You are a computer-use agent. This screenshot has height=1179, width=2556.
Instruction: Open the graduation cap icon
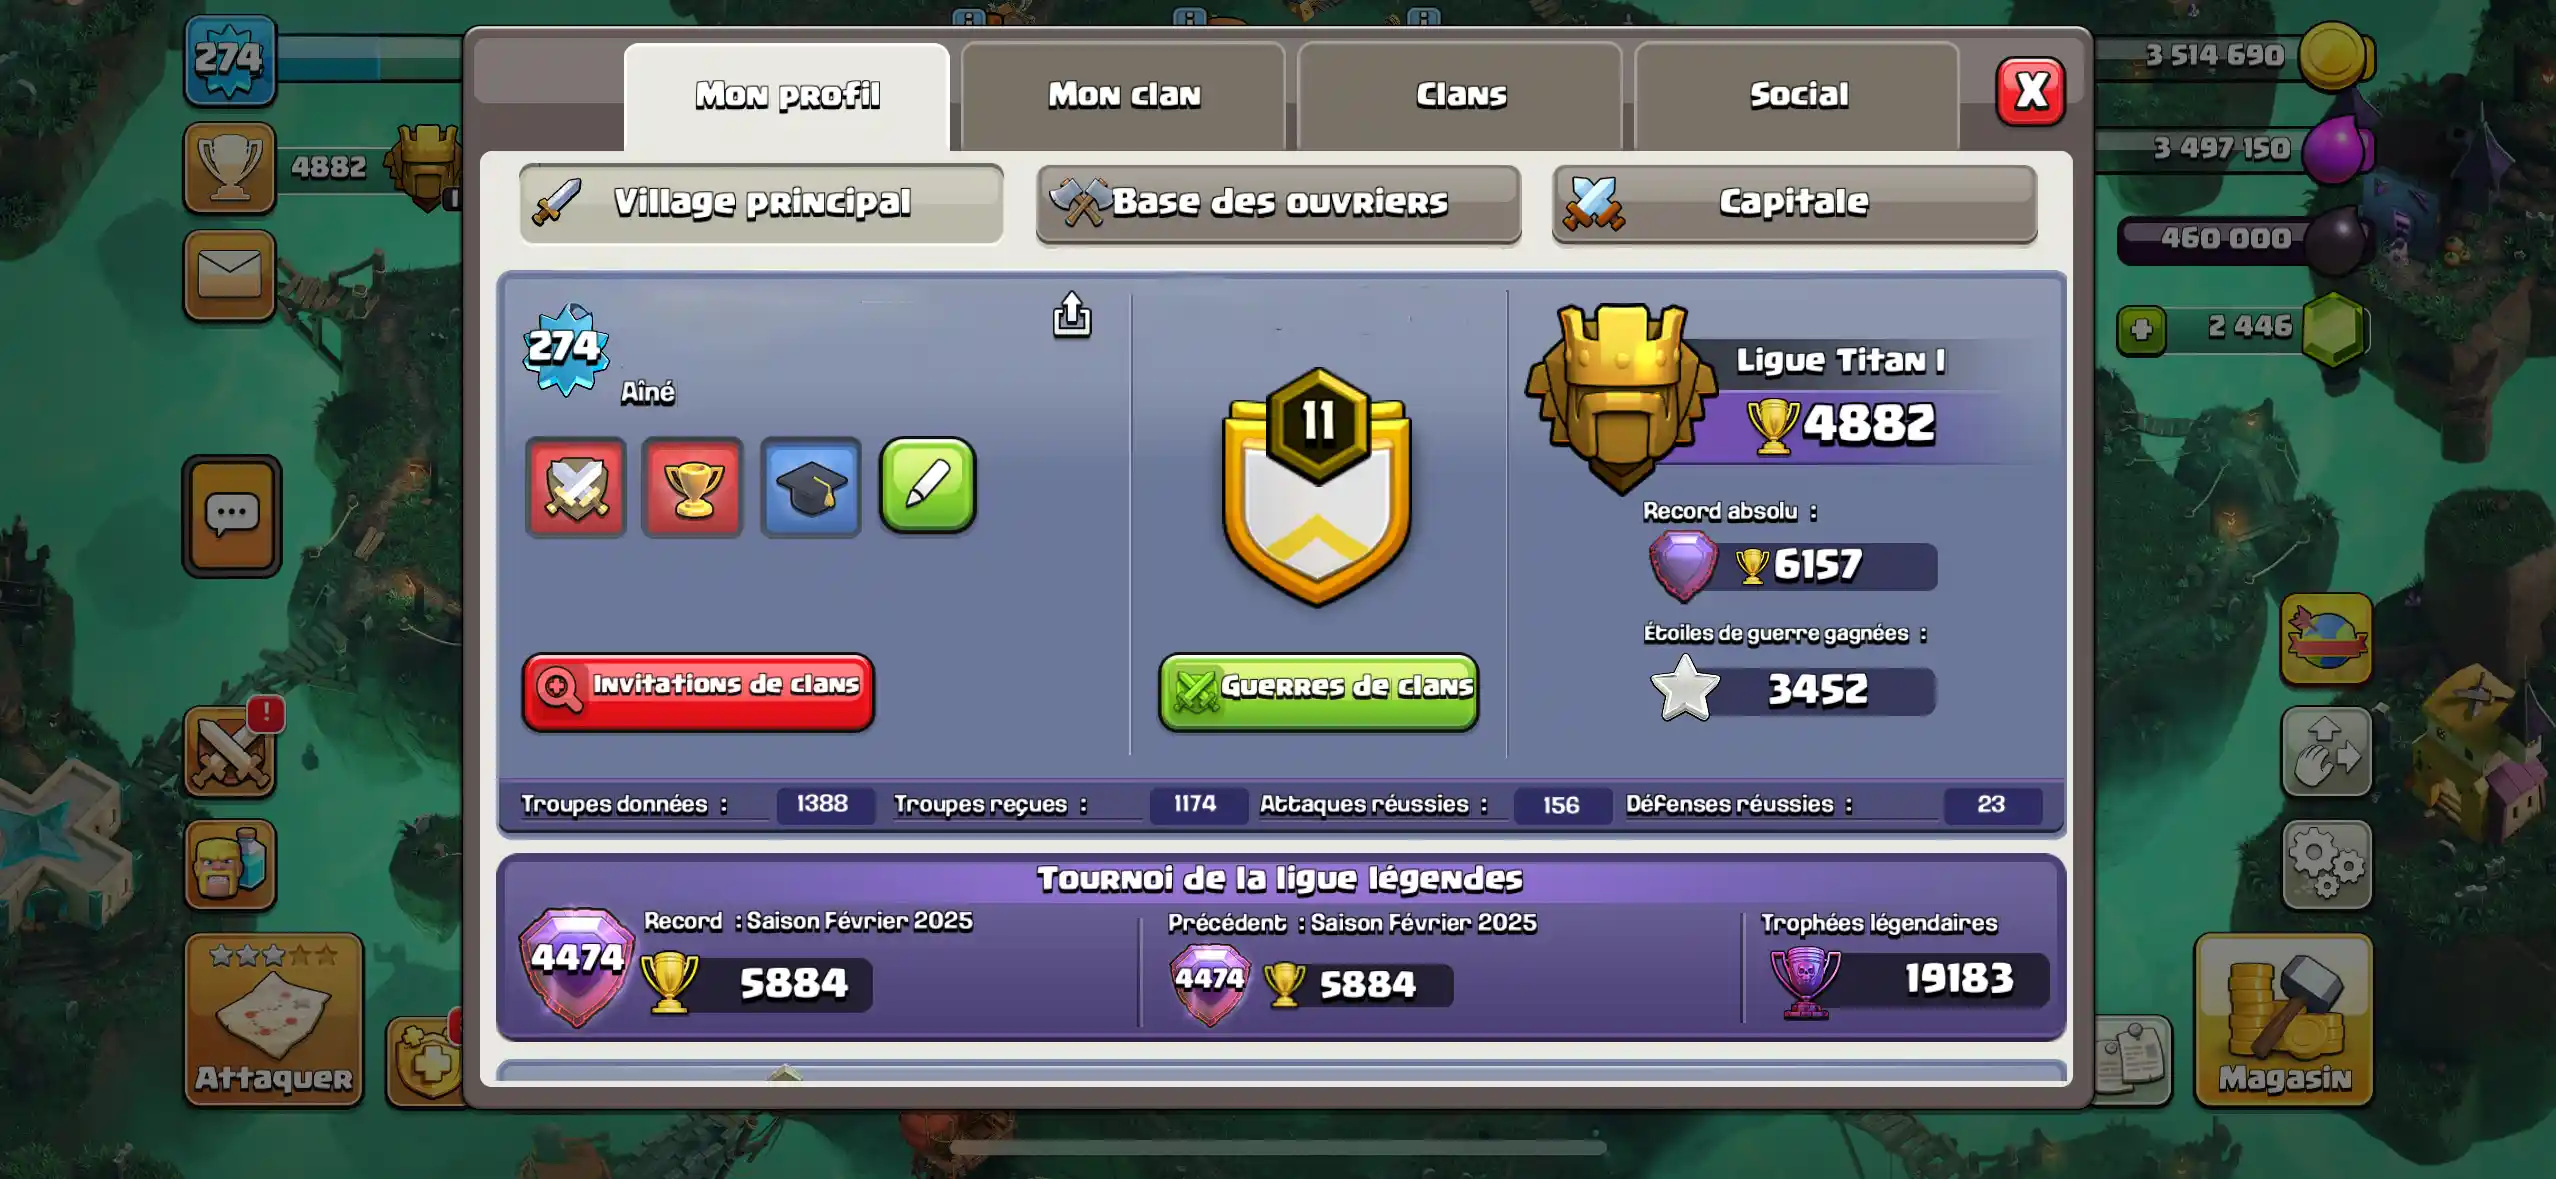coord(811,487)
